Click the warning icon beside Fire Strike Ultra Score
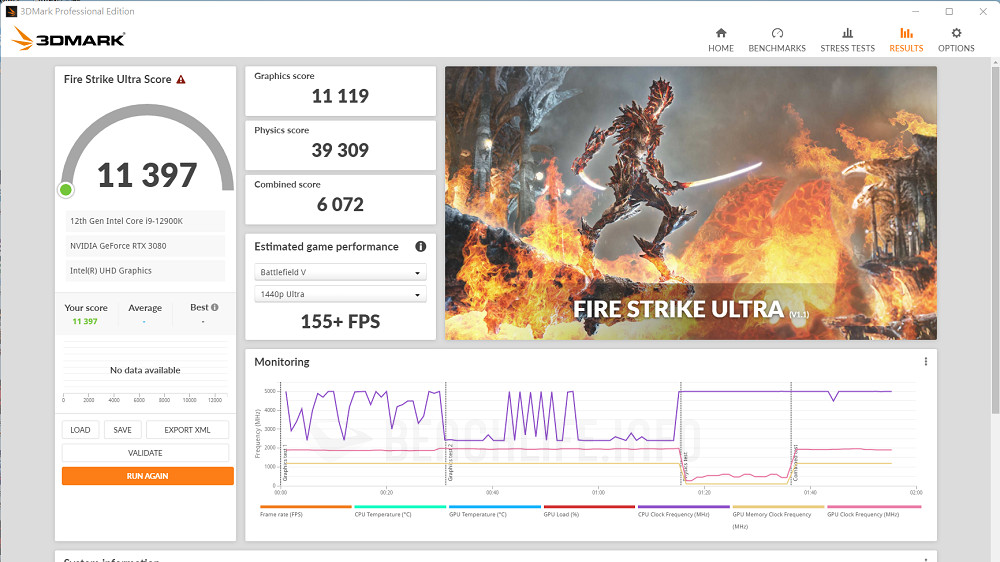The width and height of the screenshot is (1000, 562). tap(181, 80)
